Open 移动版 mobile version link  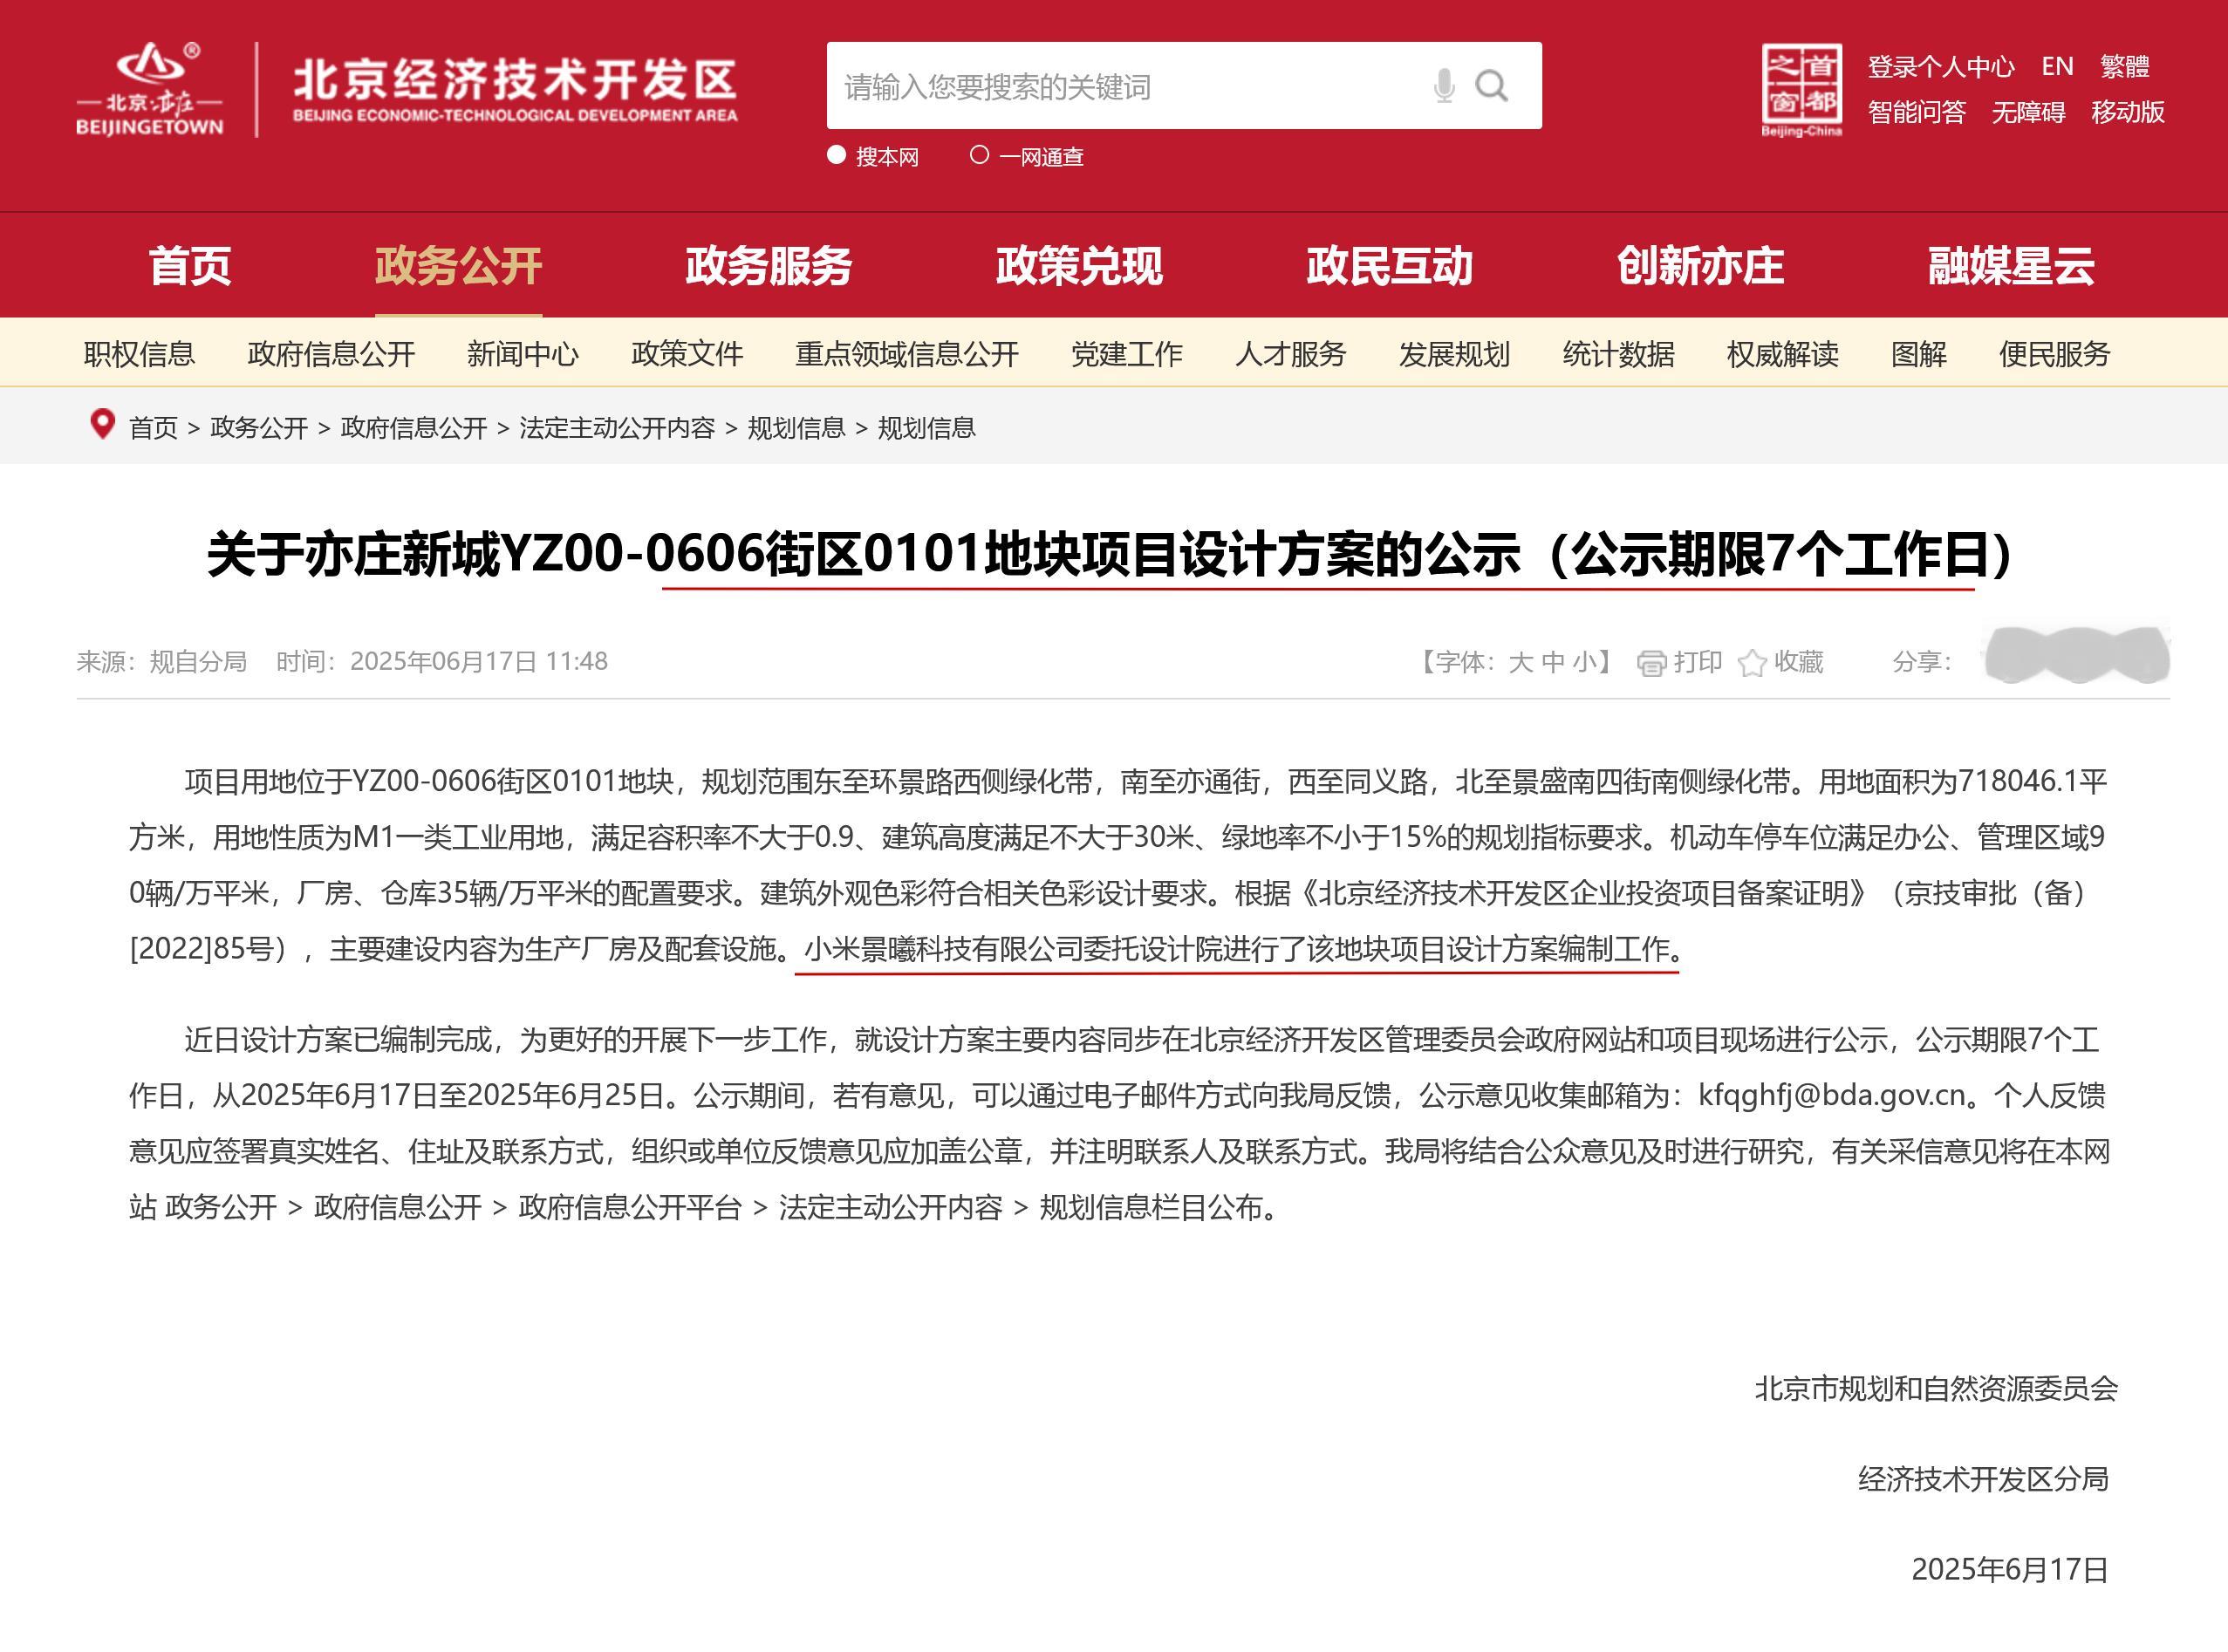pos(2128,112)
